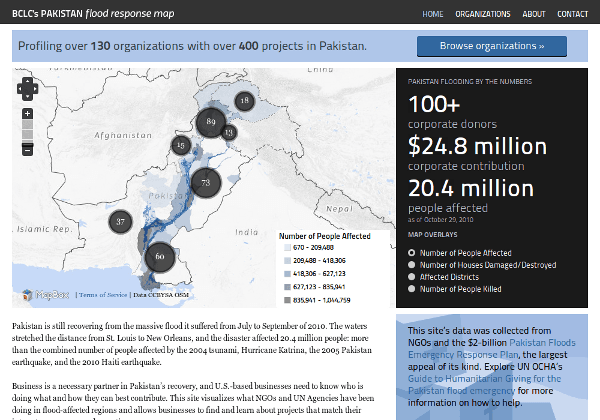Click the India map label
Viewport: 600px width, 420px height.
(x=247, y=232)
